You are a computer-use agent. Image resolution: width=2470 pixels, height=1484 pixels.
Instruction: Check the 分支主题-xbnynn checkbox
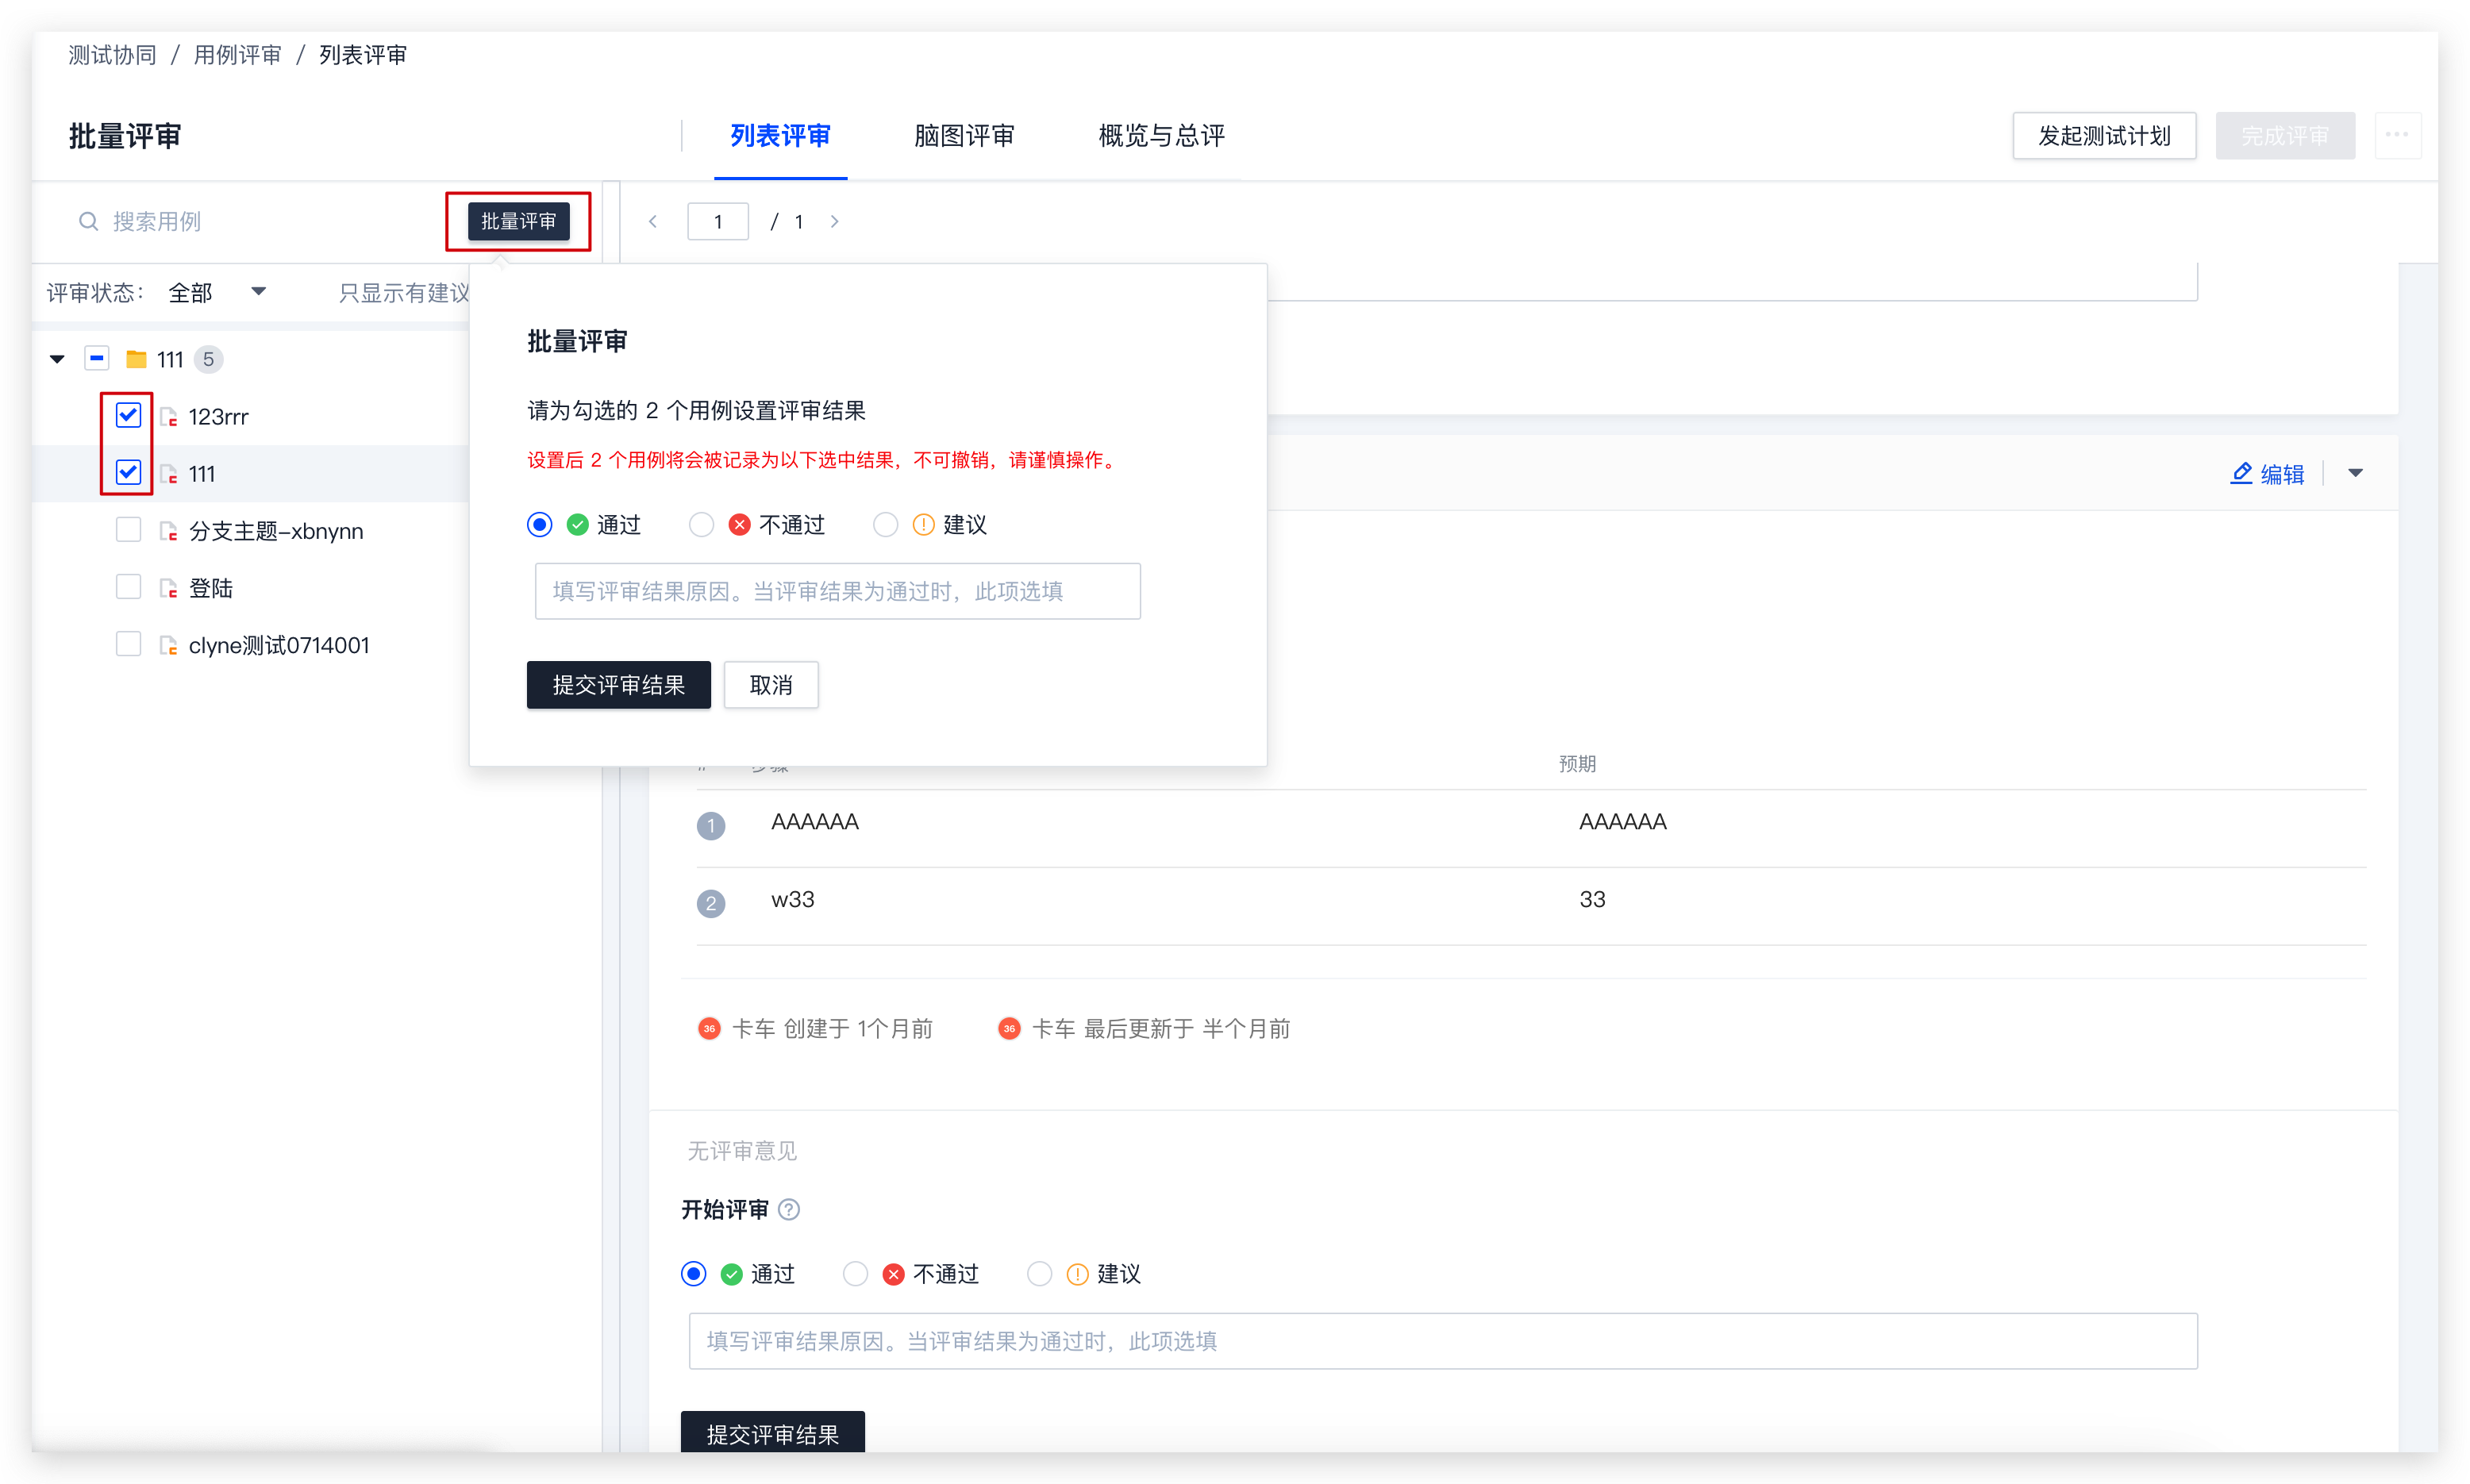point(128,529)
